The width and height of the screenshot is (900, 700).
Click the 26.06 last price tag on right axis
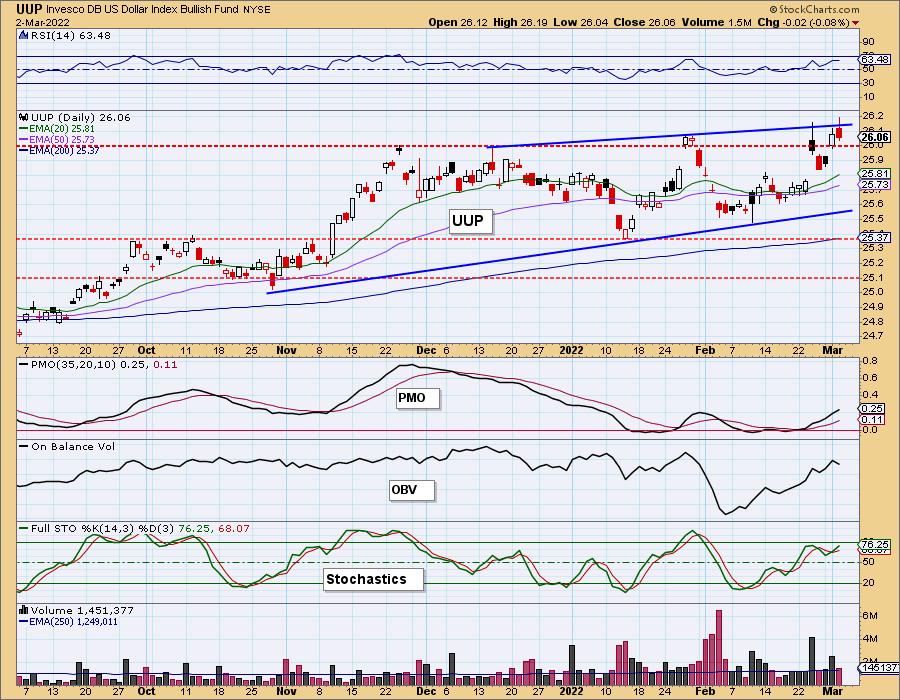(x=875, y=137)
